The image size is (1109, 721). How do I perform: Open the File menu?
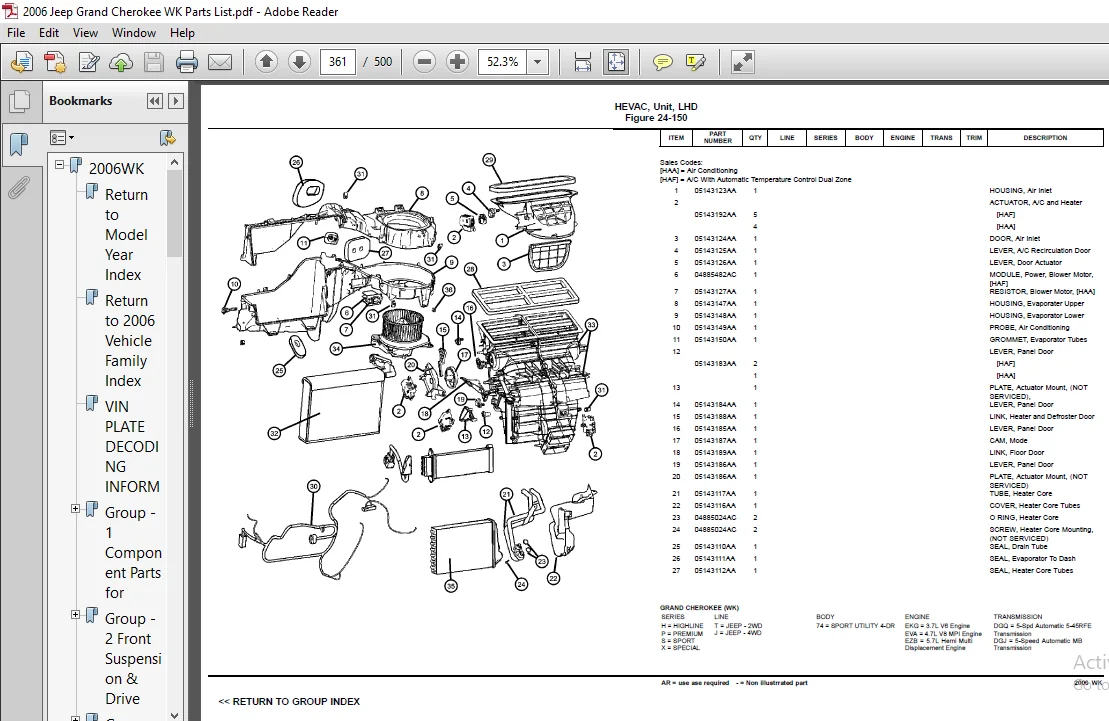[x=16, y=33]
